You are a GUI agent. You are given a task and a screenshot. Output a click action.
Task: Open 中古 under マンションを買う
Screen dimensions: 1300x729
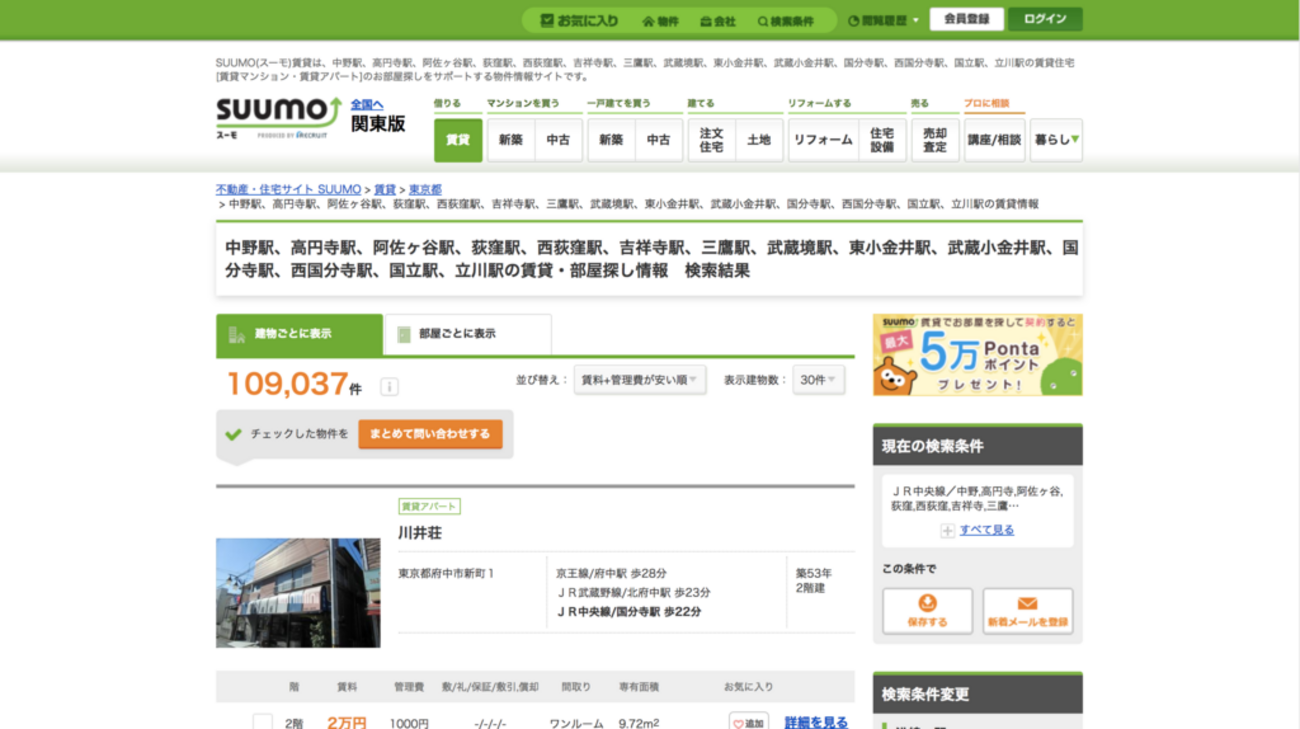tap(558, 140)
